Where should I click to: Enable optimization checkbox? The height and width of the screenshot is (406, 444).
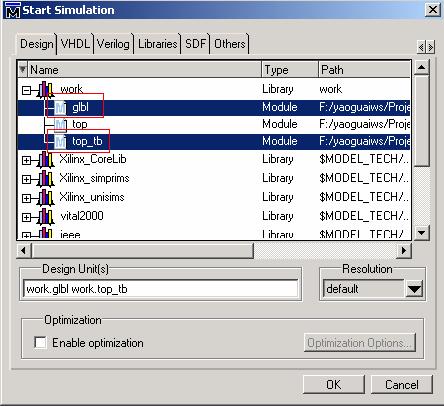[40, 342]
